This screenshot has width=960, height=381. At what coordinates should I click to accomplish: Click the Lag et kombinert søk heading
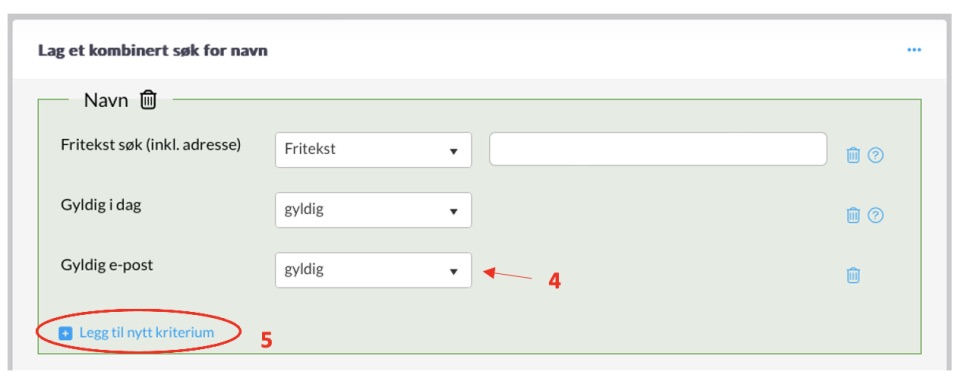pyautogui.click(x=153, y=50)
